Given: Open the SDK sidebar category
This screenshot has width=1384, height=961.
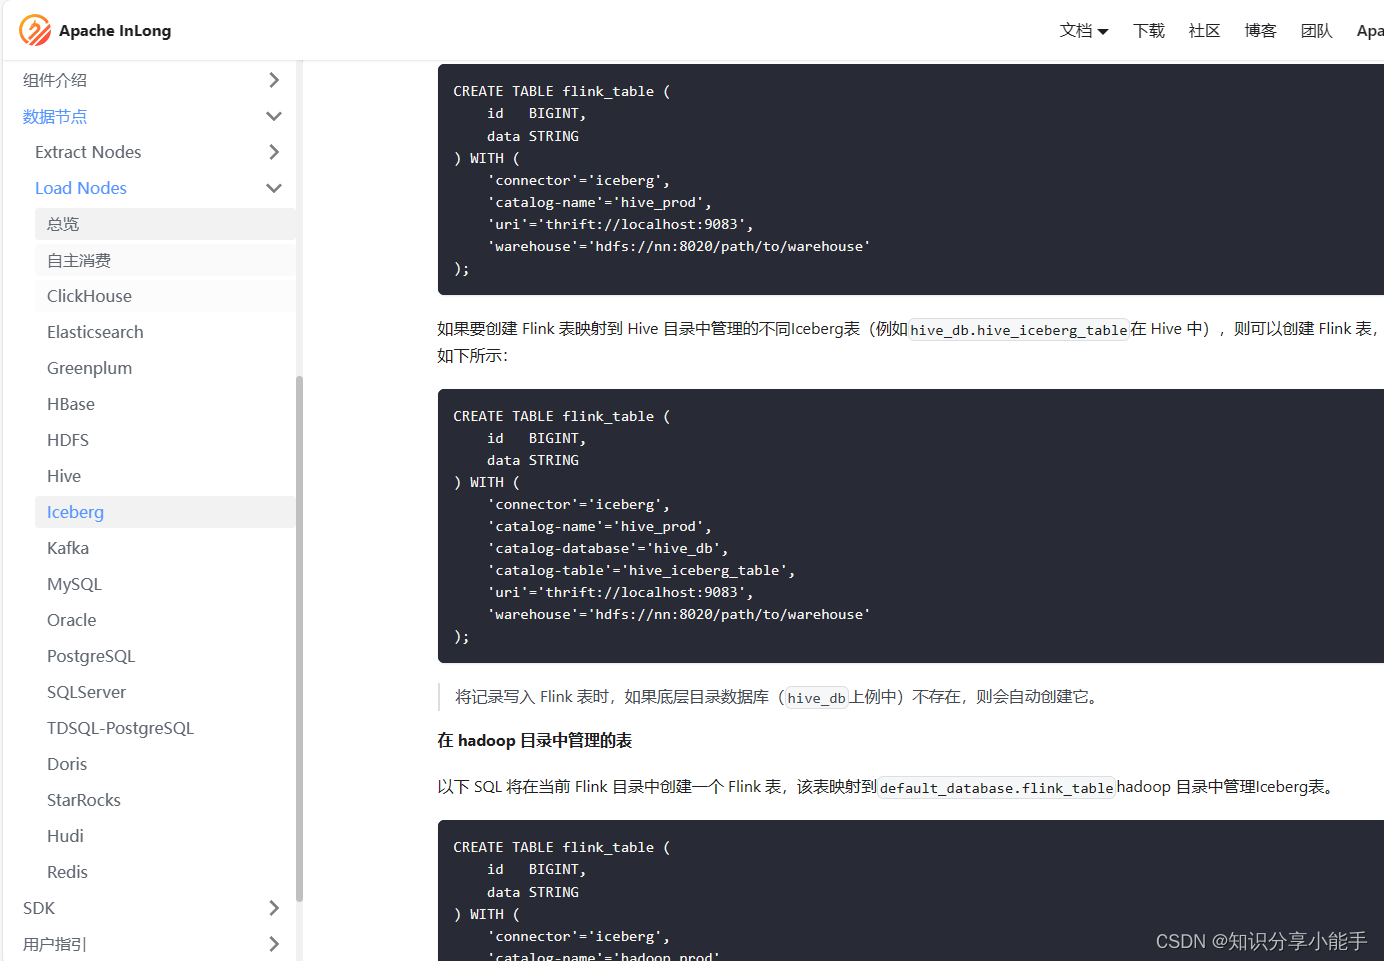Looking at the screenshot, I should (39, 908).
